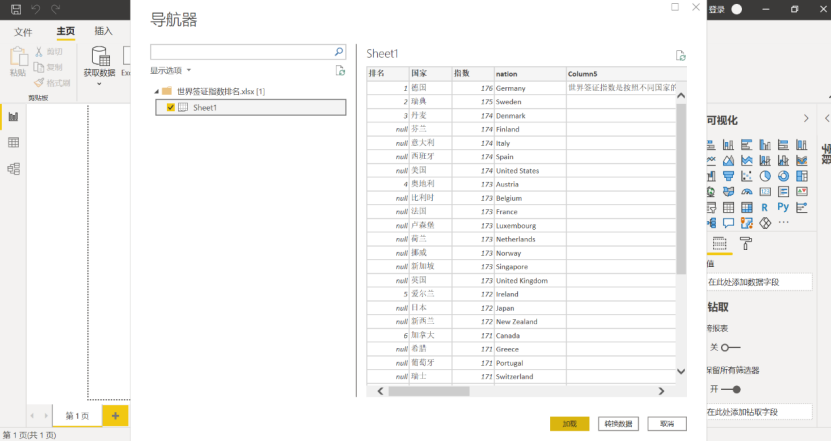This screenshot has width=831, height=442.
Task: Click the preview scrollbar down arrow
Action: (681, 372)
